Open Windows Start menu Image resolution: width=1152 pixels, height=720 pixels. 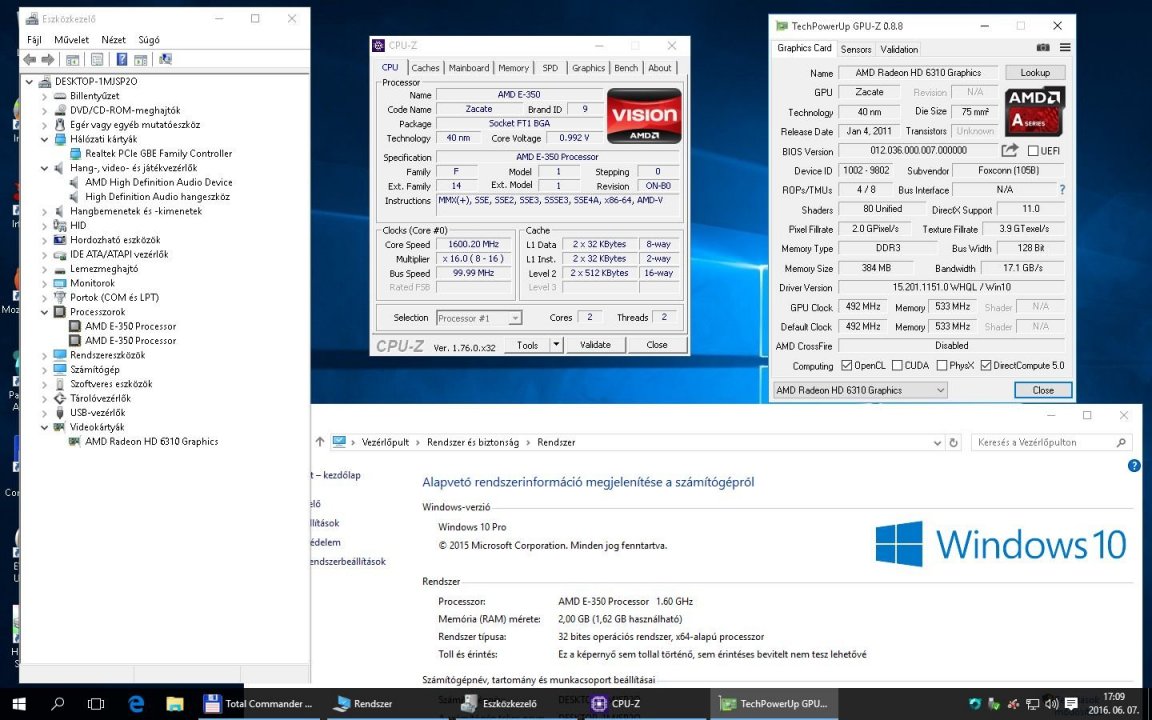coord(19,704)
